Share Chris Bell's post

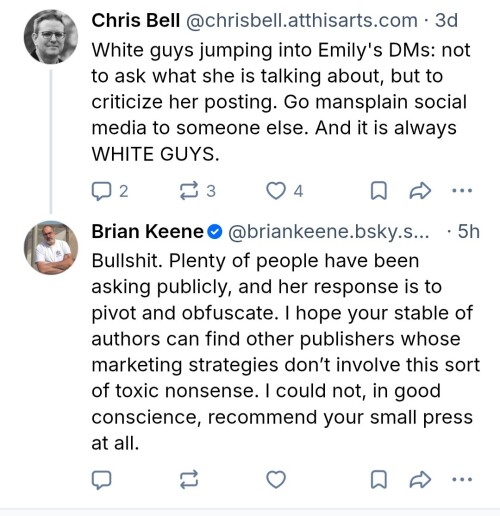pos(420,191)
